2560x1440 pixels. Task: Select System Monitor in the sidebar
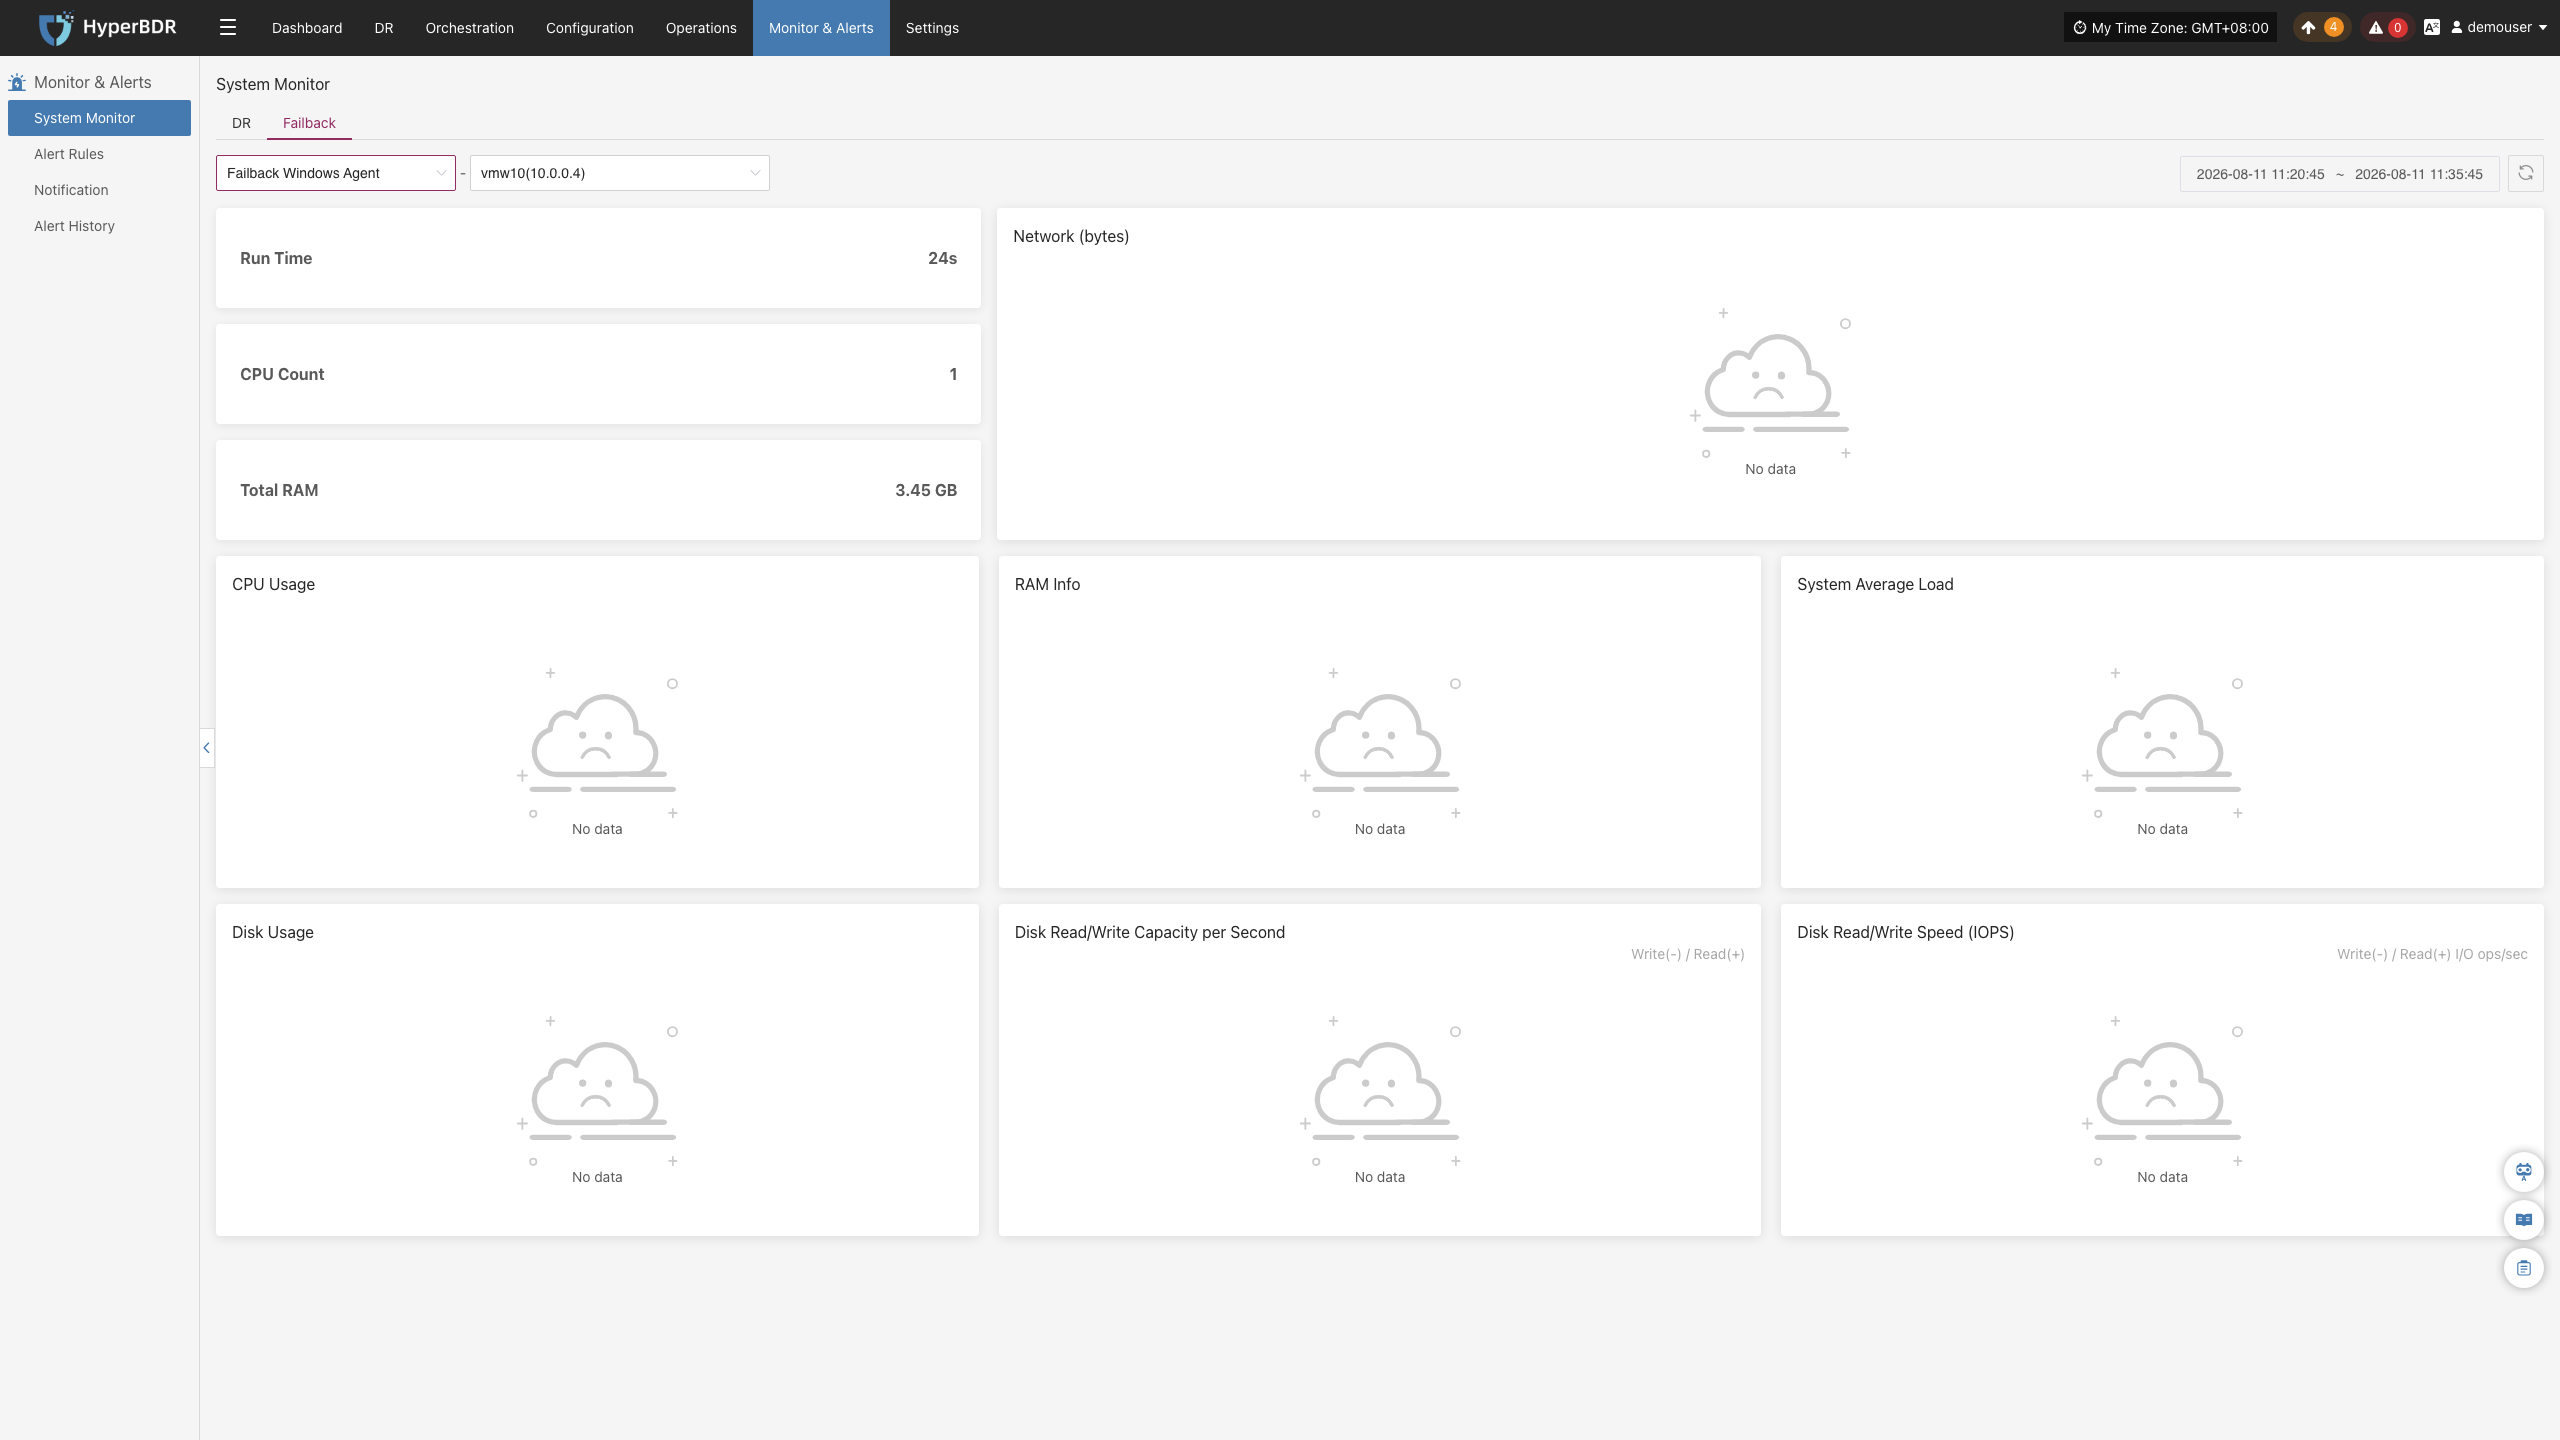click(99, 118)
